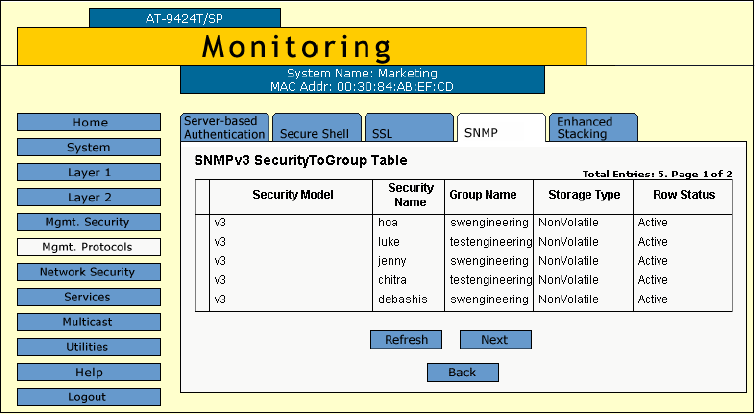
Task: Click the AT-9424T/SP model label
Action: click(x=184, y=19)
